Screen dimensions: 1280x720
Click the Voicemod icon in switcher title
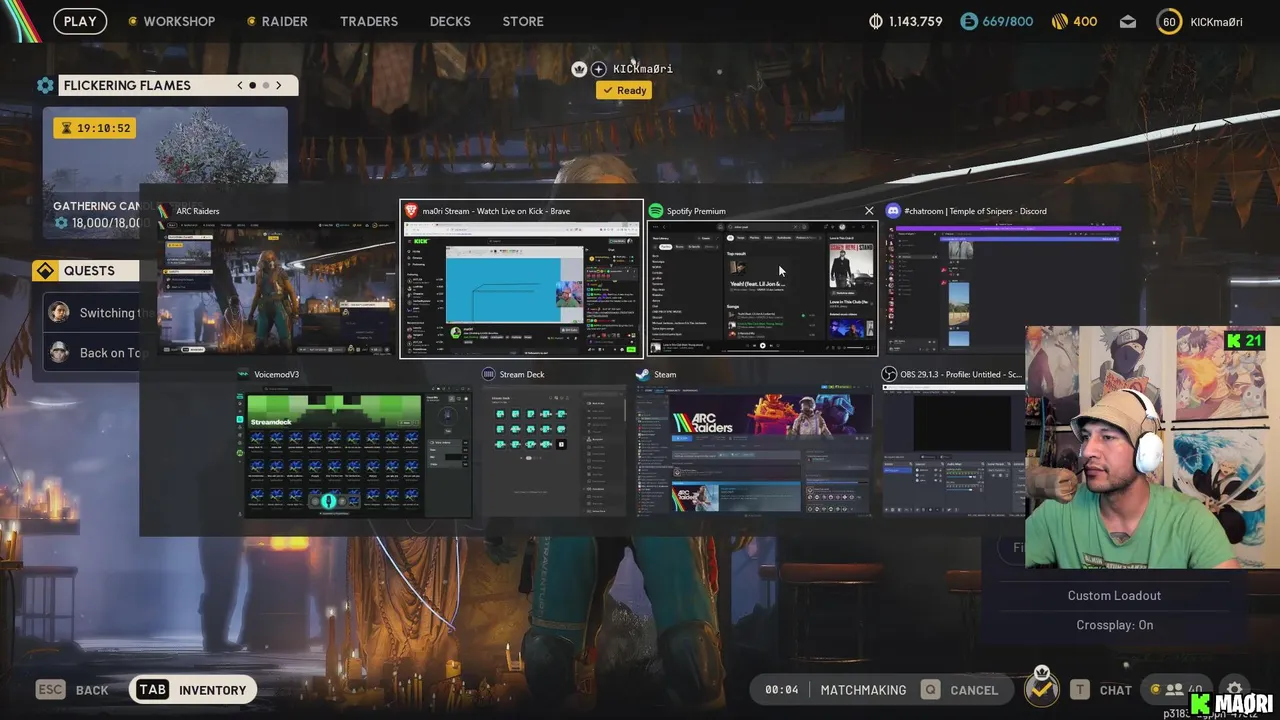[243, 374]
